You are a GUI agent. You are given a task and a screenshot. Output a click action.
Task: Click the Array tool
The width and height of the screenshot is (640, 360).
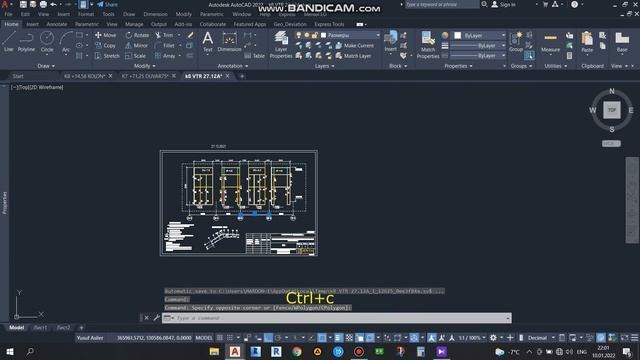coord(165,56)
